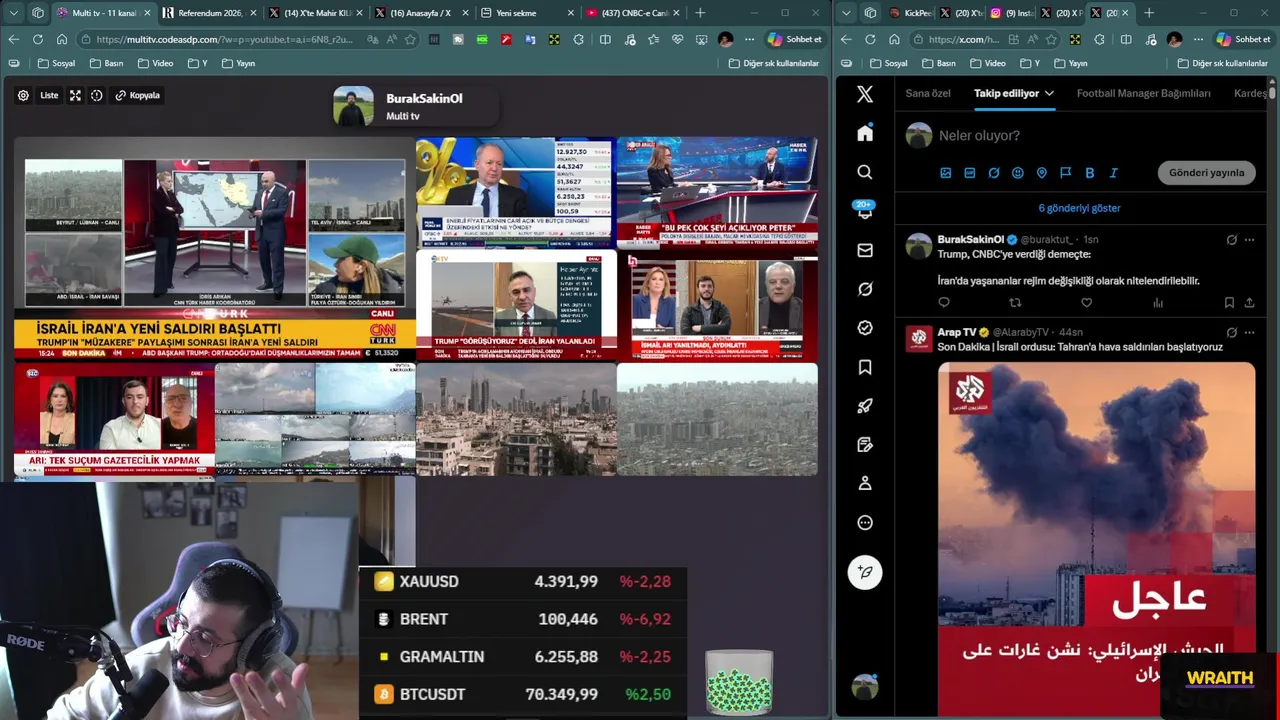Open Arap TV explosion image thumbnail
Viewport: 1280px width, 720px height.
tap(1097, 539)
